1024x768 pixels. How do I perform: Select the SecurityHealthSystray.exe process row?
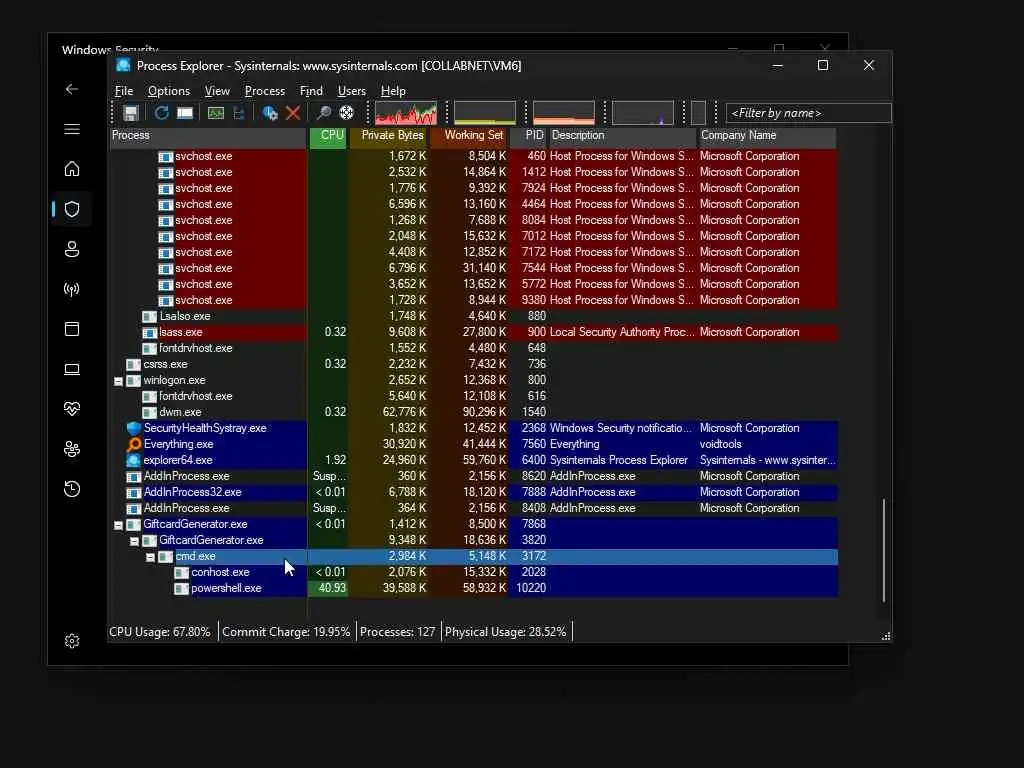pos(473,428)
